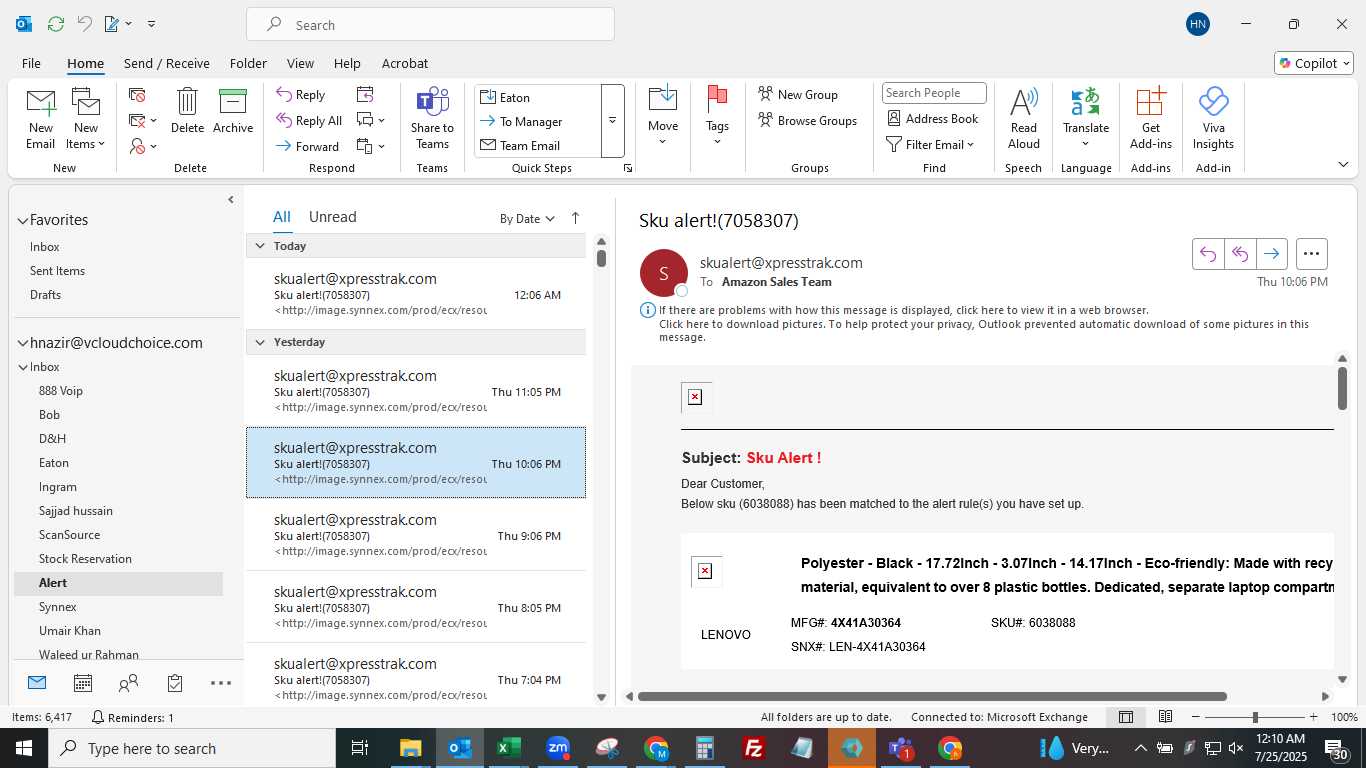1366x768 pixels.
Task: Archive the selected message
Action: [x=233, y=110]
